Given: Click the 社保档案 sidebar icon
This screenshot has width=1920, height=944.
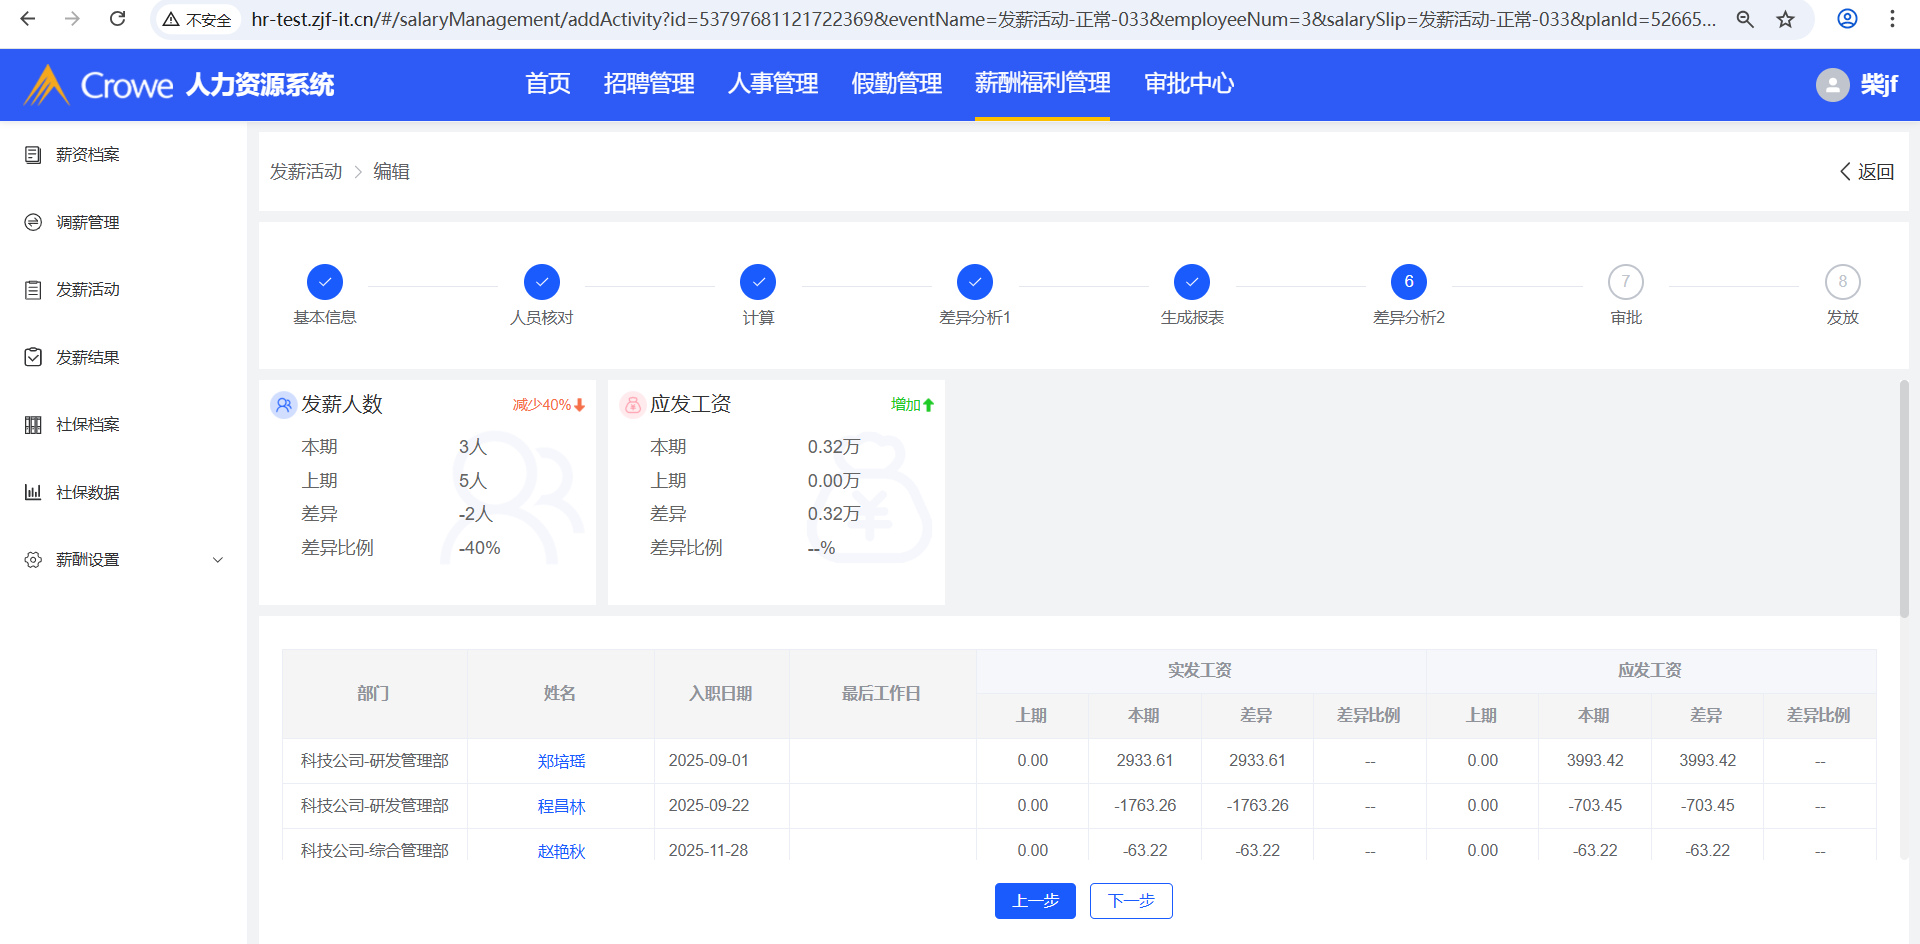Looking at the screenshot, I should (x=33, y=425).
